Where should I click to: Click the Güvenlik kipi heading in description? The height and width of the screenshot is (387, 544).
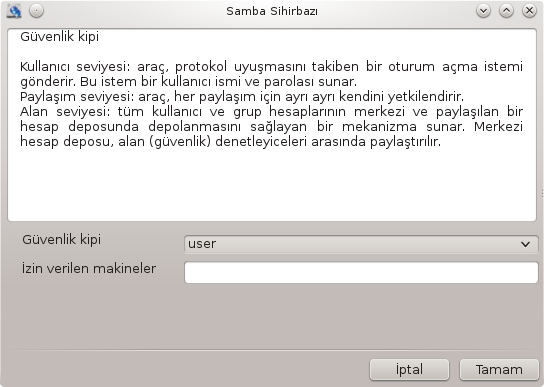coord(59,36)
